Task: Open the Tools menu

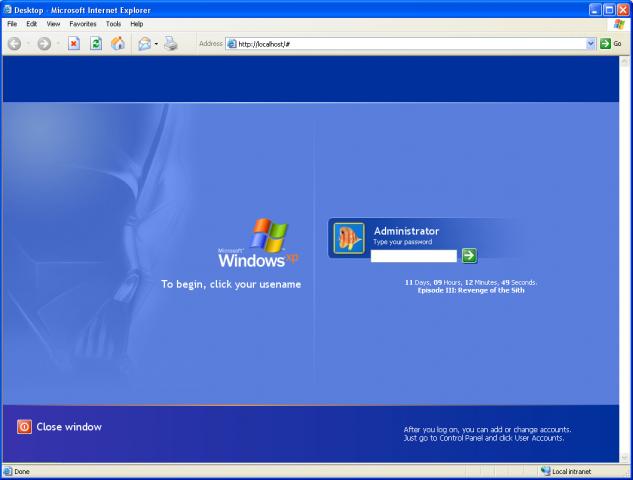Action: pos(113,24)
